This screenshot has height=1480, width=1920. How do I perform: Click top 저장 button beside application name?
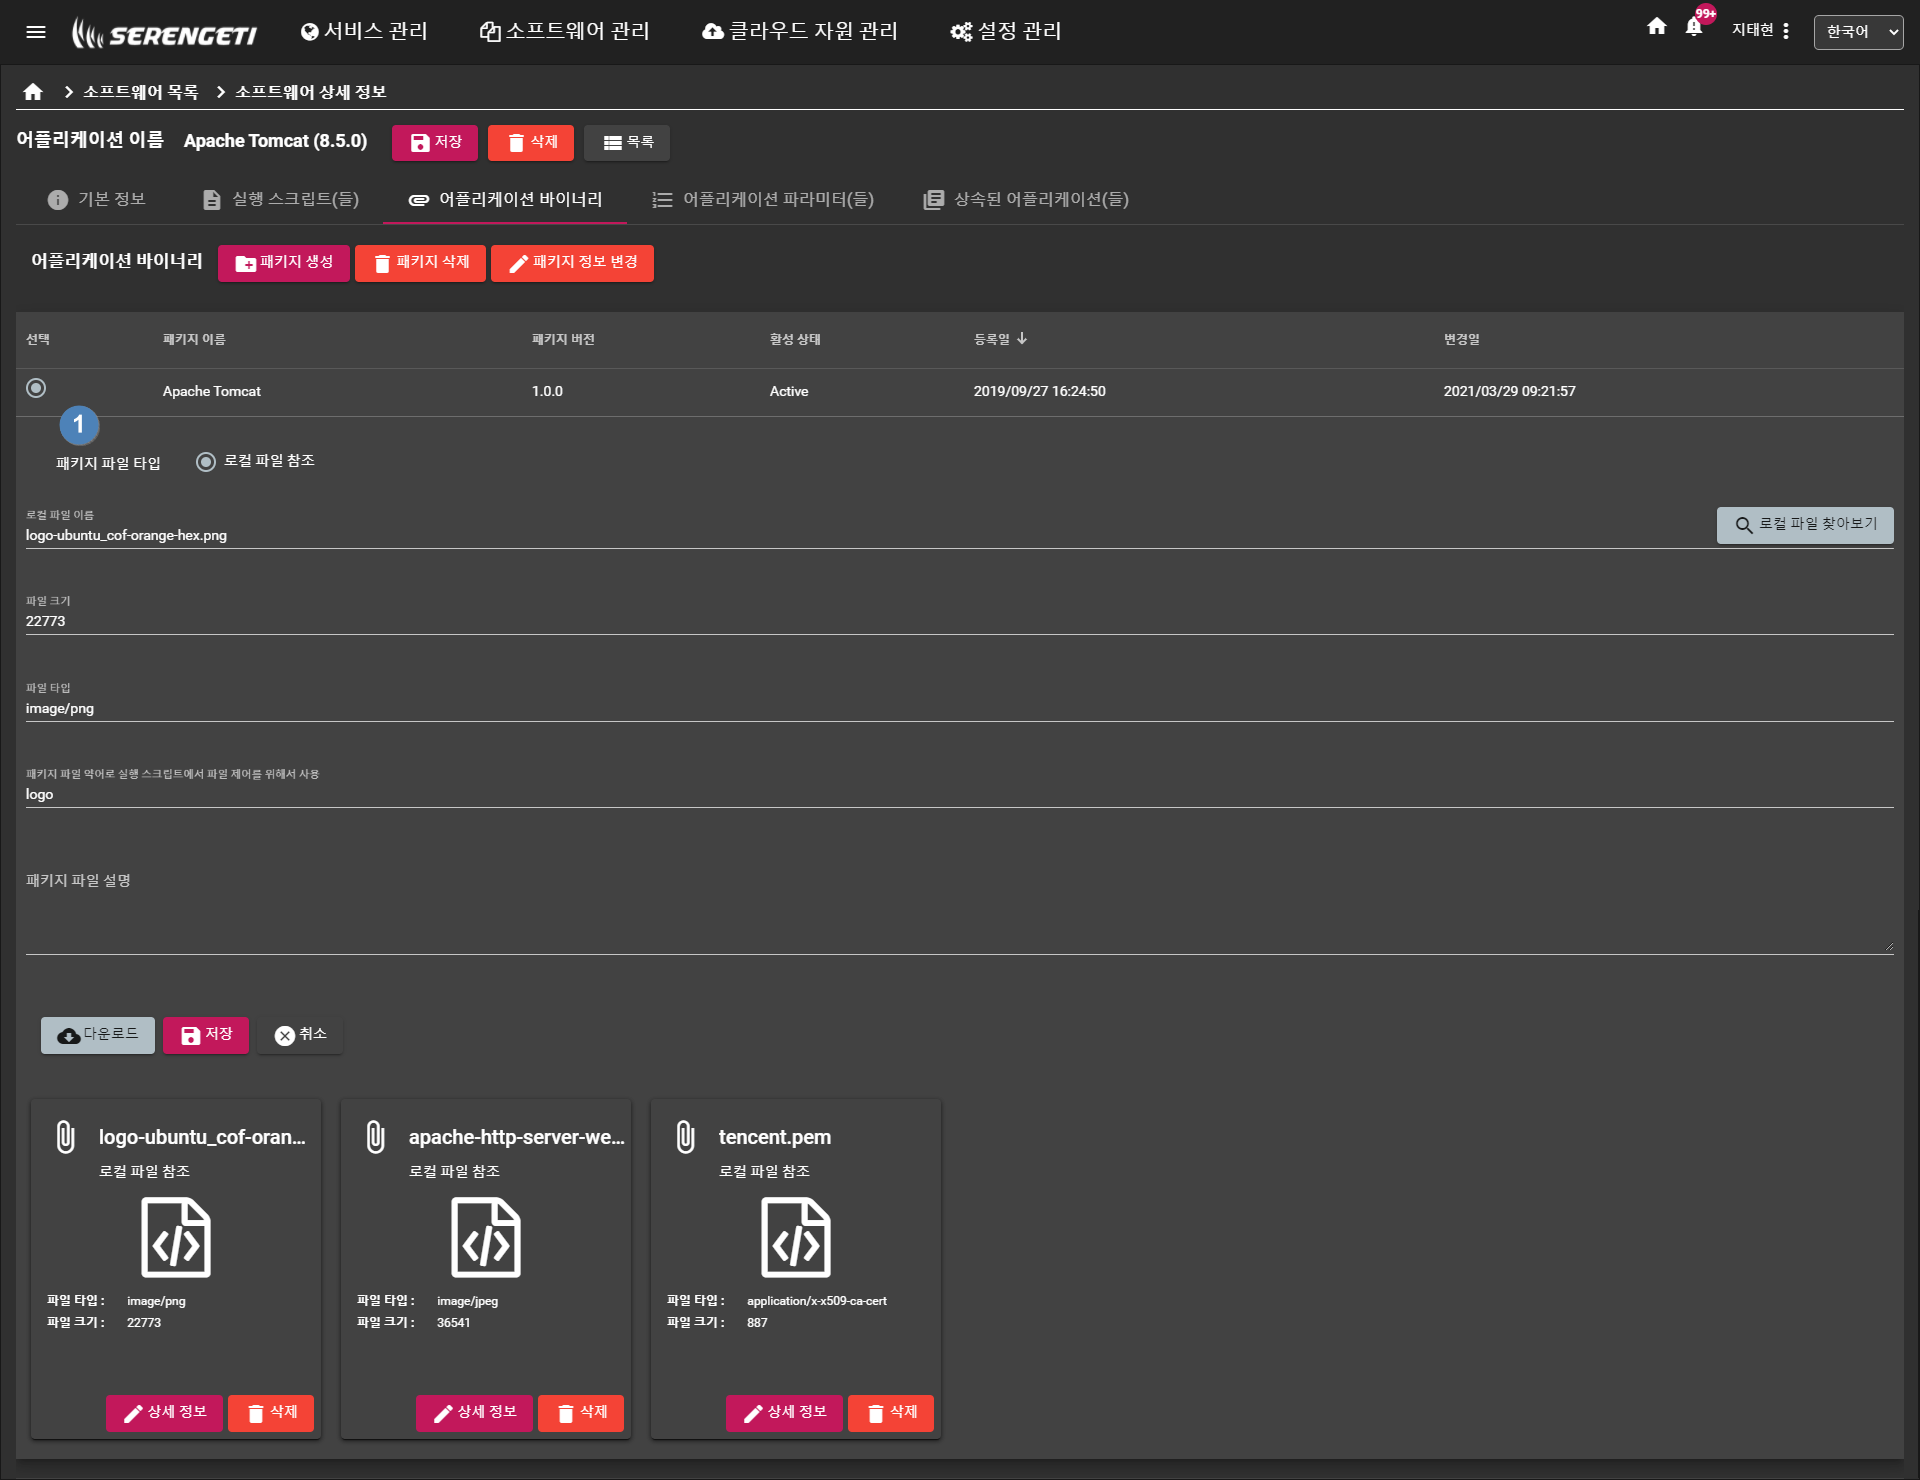click(435, 143)
